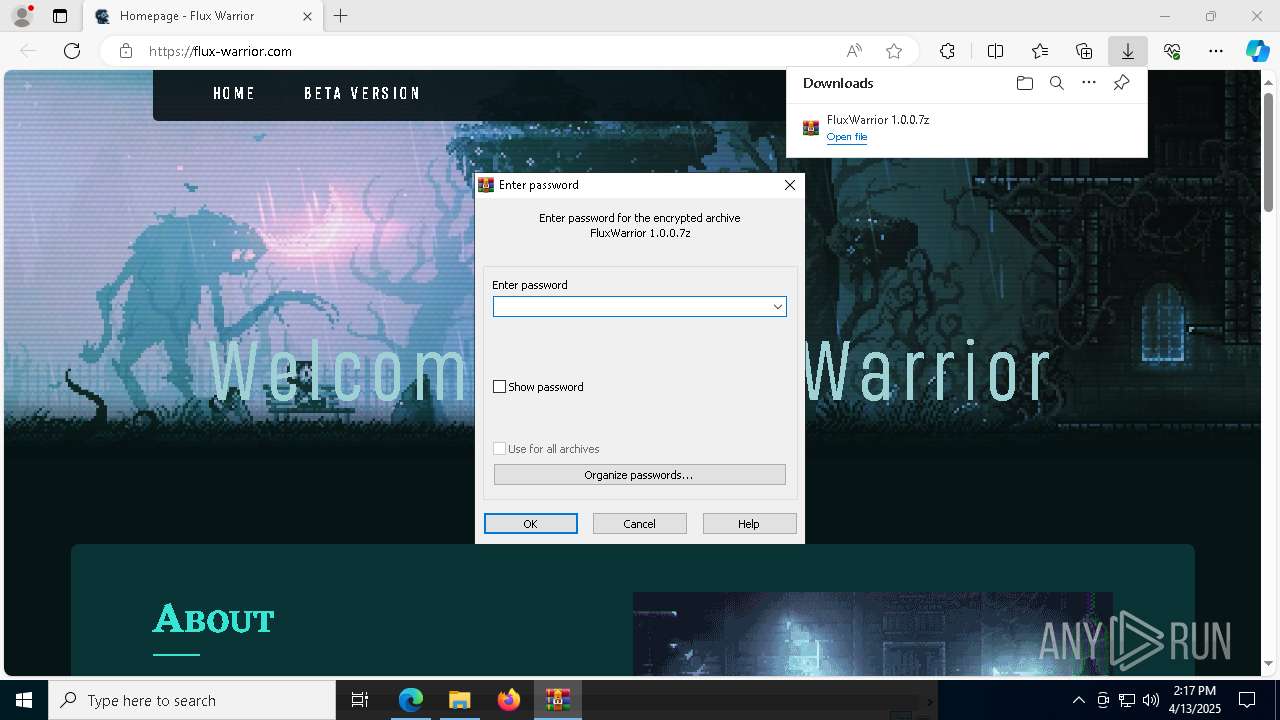Open the tab actions menu icon
This screenshot has width=1280, height=720.
(60, 16)
